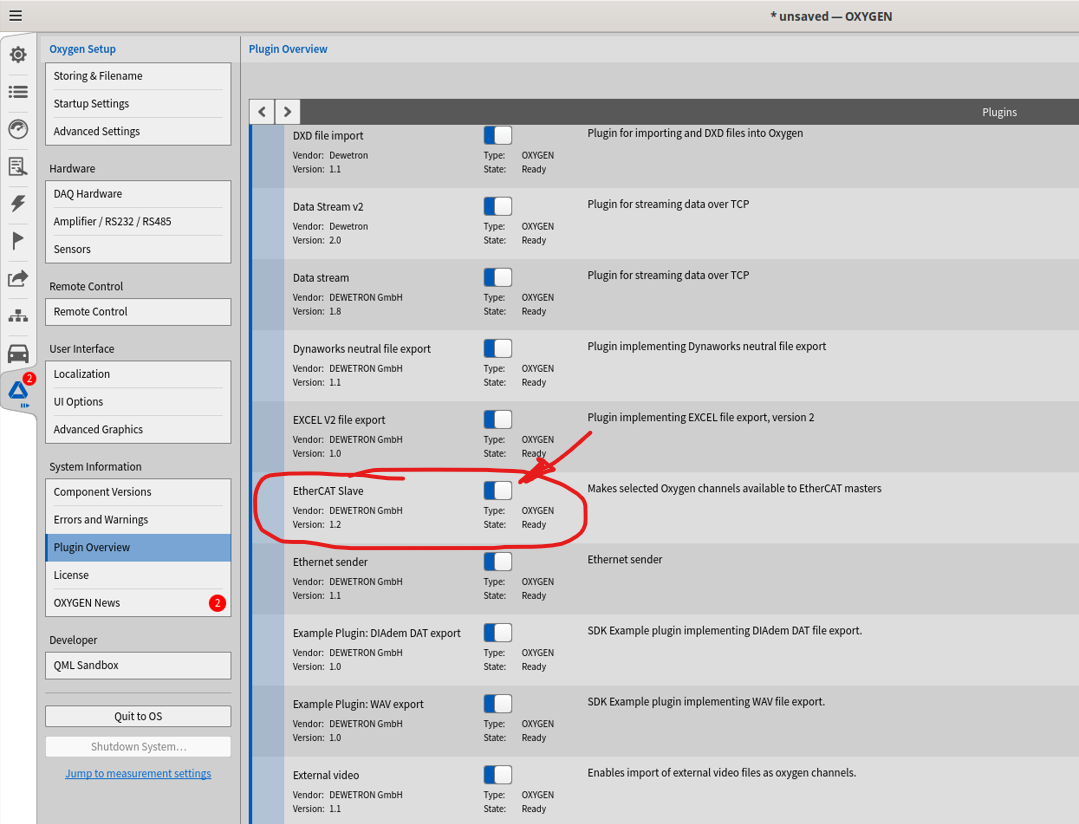Click the Plugins column header

(999, 112)
